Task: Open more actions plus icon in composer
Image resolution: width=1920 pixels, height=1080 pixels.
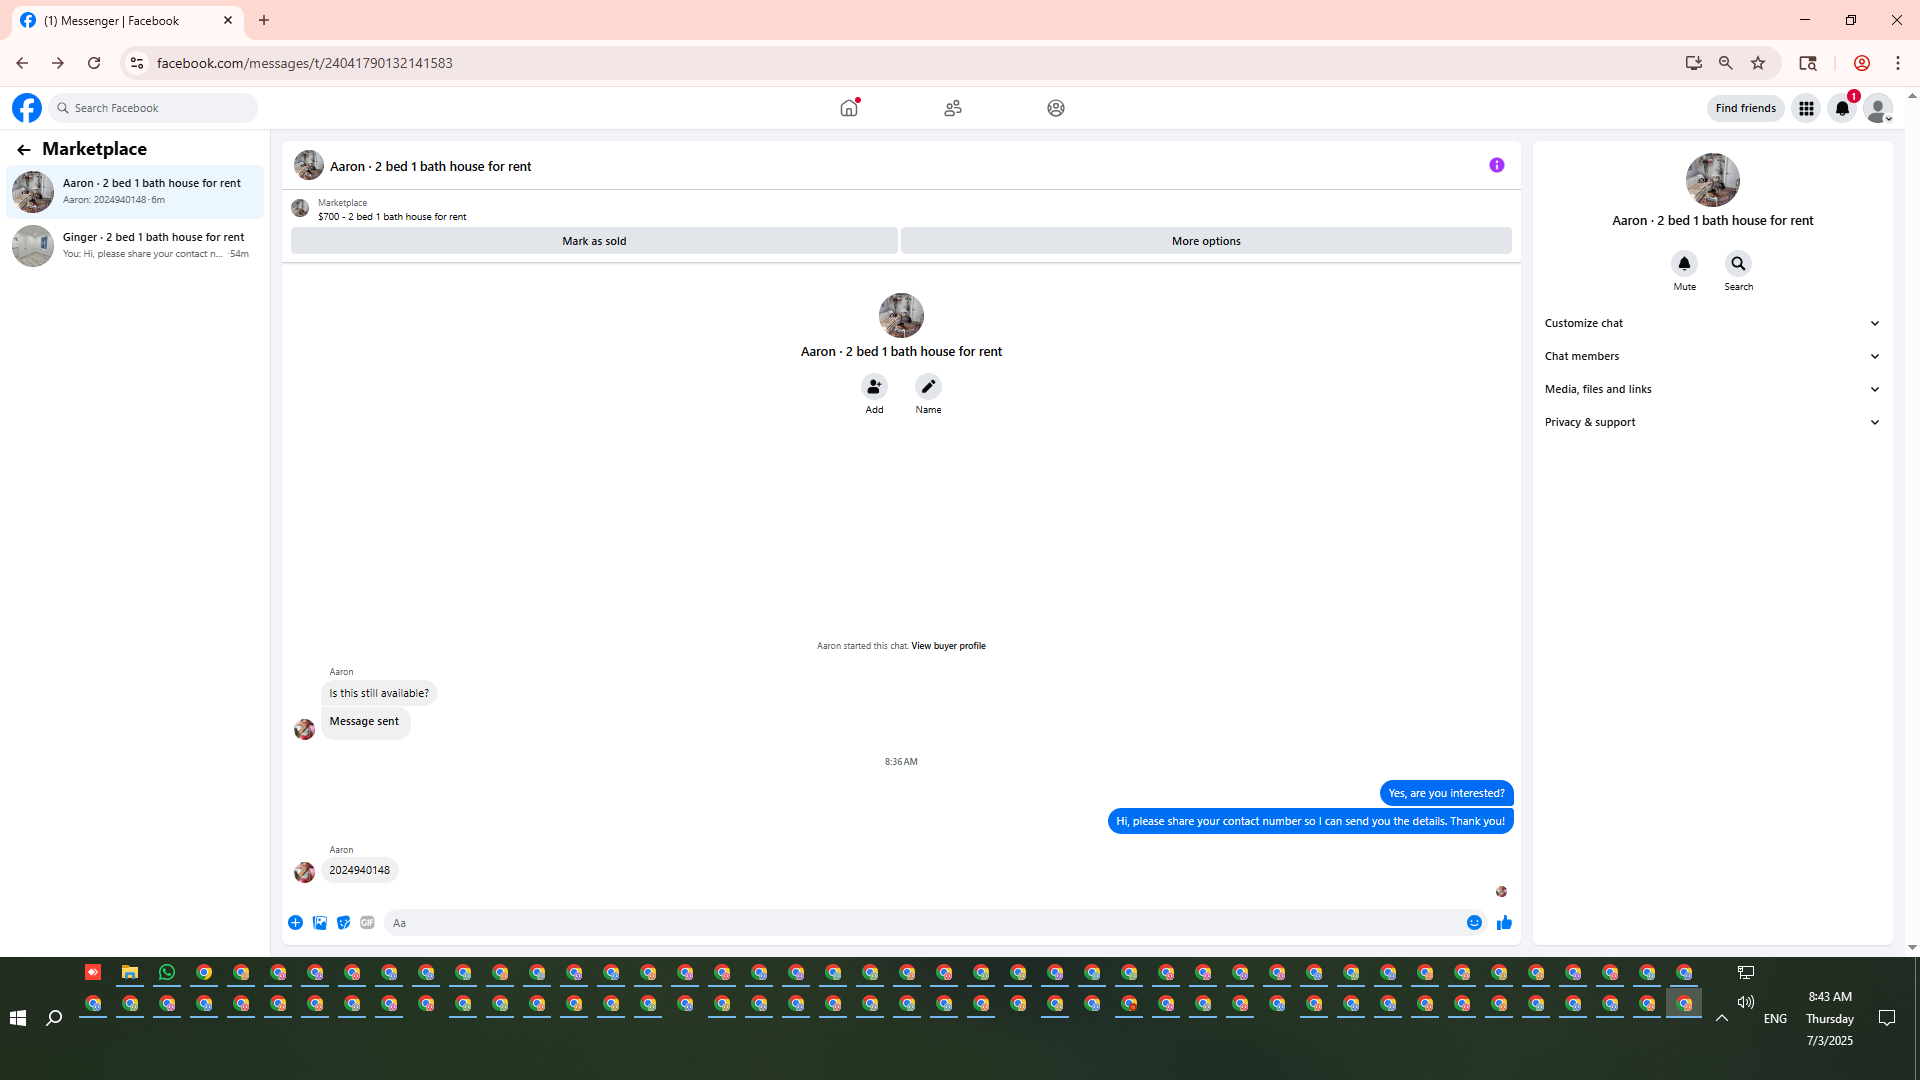Action: (295, 923)
